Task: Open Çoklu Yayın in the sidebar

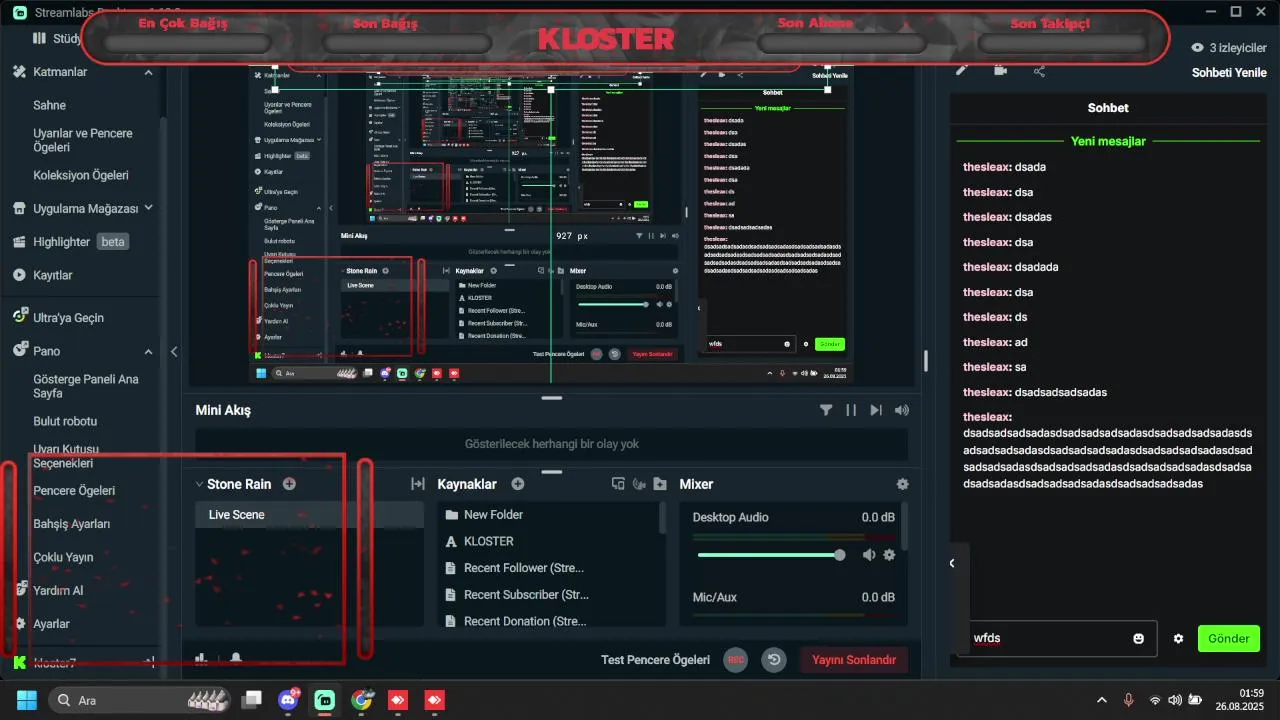Action: [x=63, y=557]
